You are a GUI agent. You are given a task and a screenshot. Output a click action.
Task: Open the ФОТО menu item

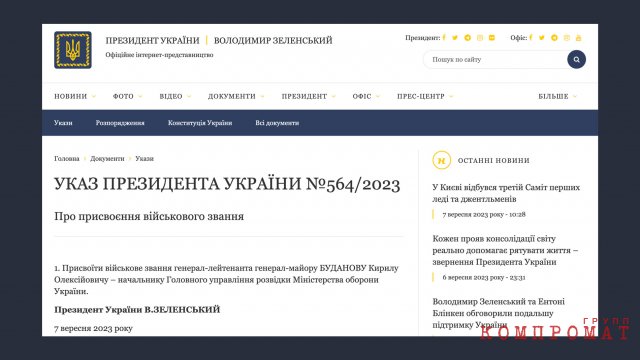click(x=123, y=96)
